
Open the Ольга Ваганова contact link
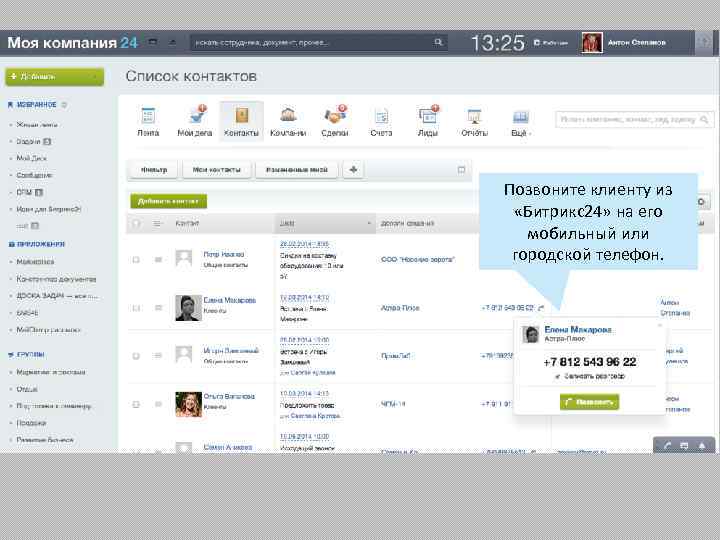pyautogui.click(x=229, y=396)
